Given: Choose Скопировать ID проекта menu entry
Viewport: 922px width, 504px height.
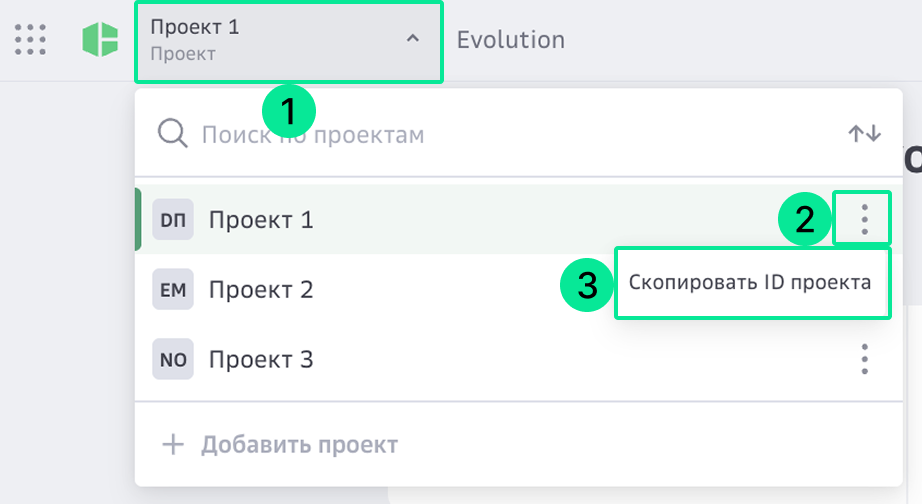Looking at the screenshot, I should (x=752, y=283).
